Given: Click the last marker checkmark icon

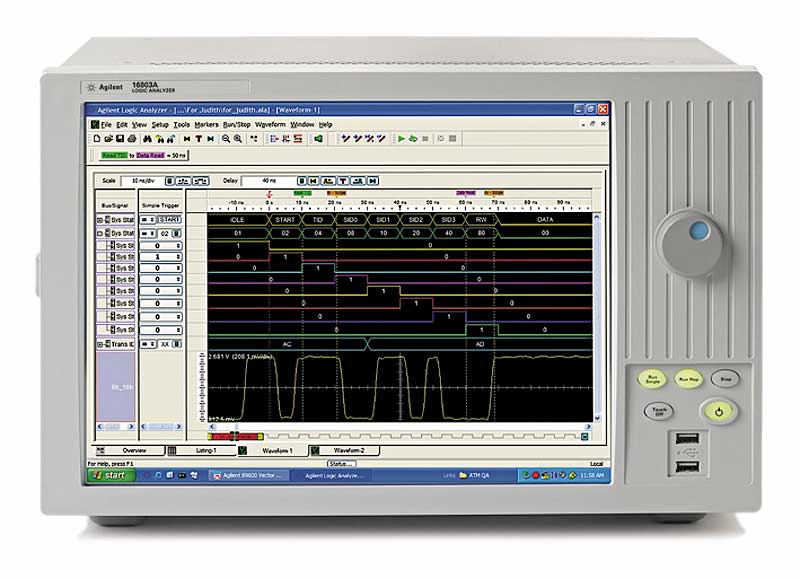Looking at the screenshot, I should [381, 138].
